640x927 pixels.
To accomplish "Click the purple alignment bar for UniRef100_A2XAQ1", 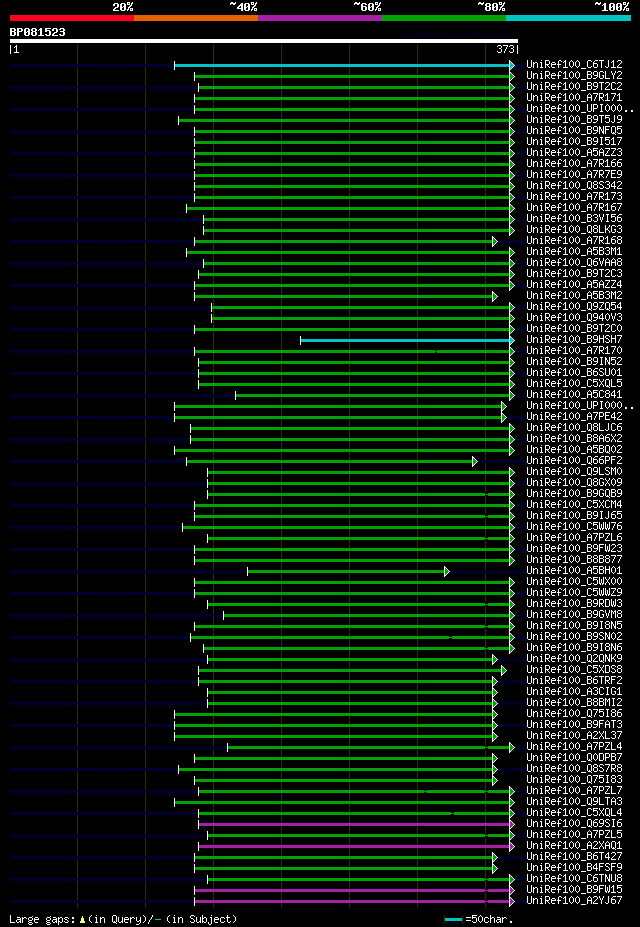I will pos(356,847).
